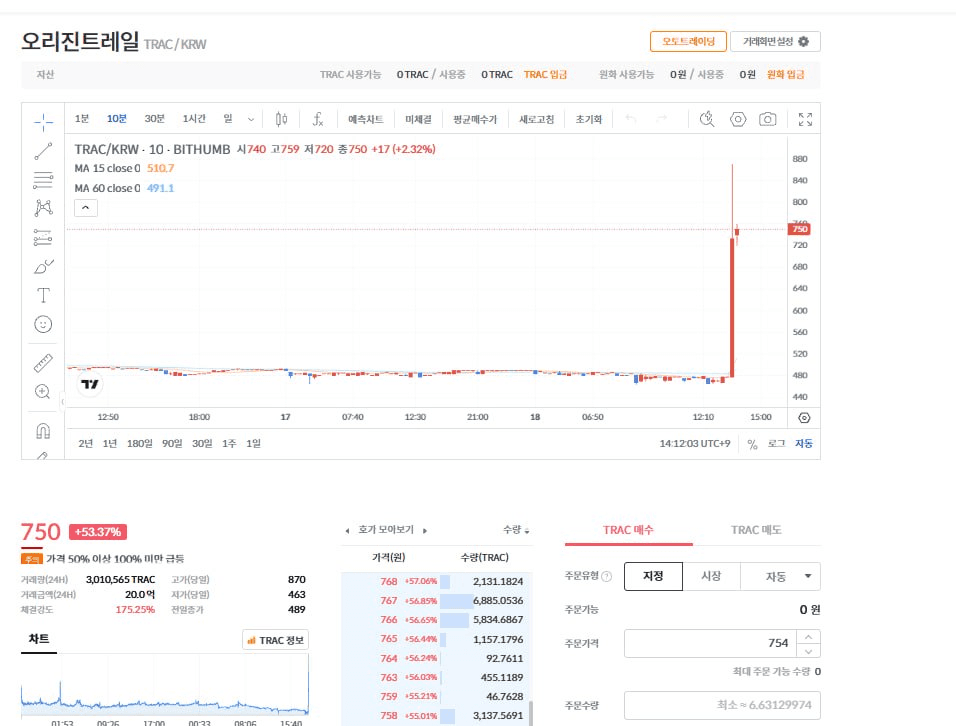Select the 1분 interval

point(82,119)
